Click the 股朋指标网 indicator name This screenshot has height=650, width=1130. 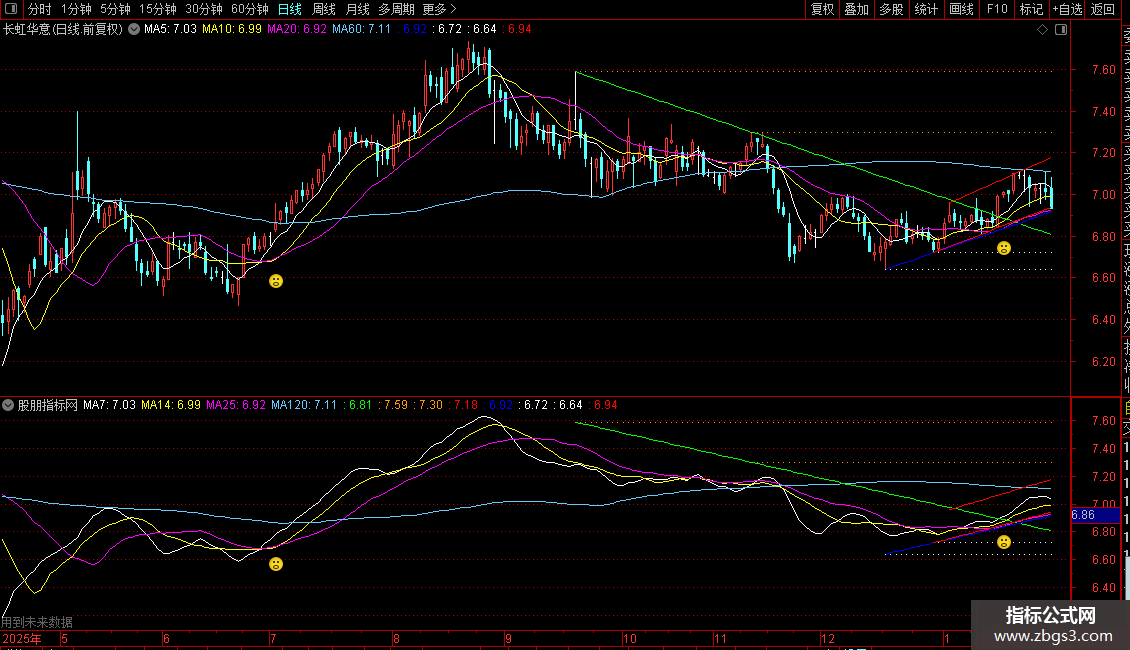click(x=48, y=405)
